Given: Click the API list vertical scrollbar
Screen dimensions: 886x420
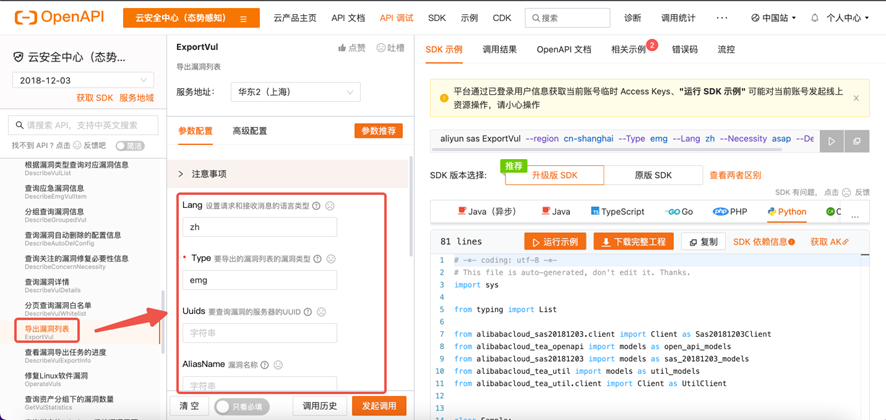Looking at the screenshot, I should [x=164, y=322].
